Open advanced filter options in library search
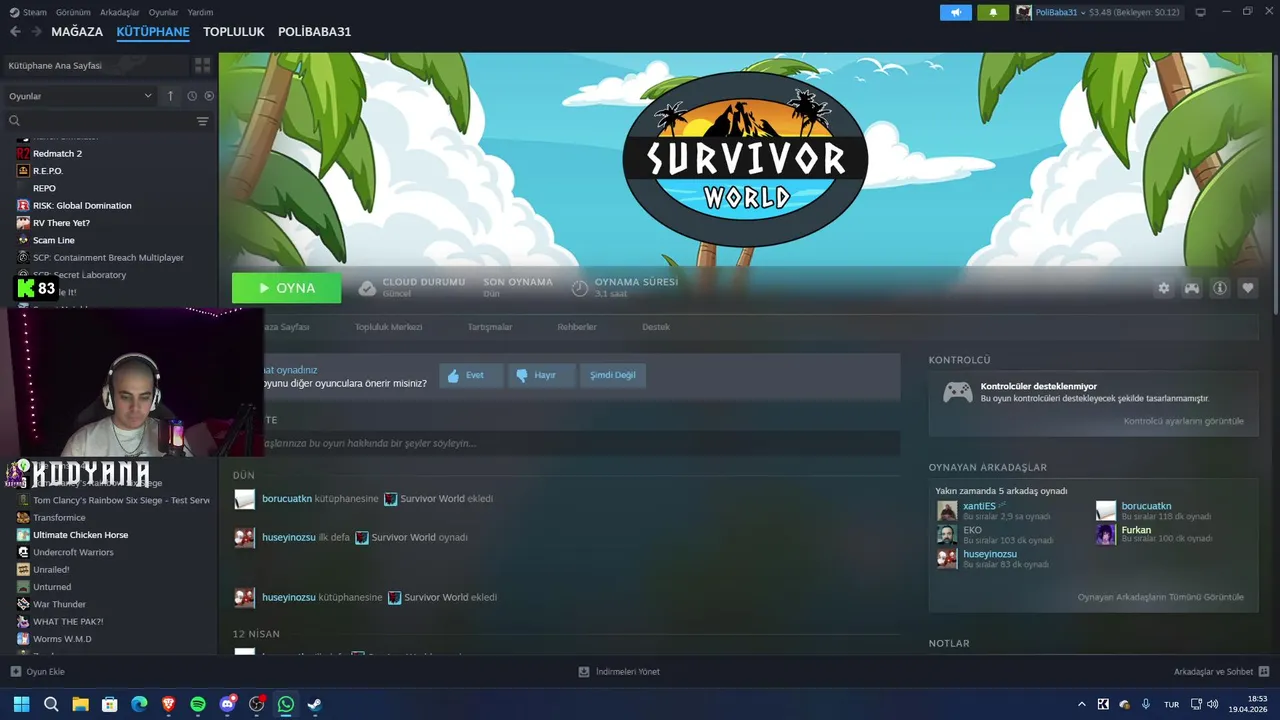Viewport: 1280px width, 720px height. pyautogui.click(x=202, y=121)
